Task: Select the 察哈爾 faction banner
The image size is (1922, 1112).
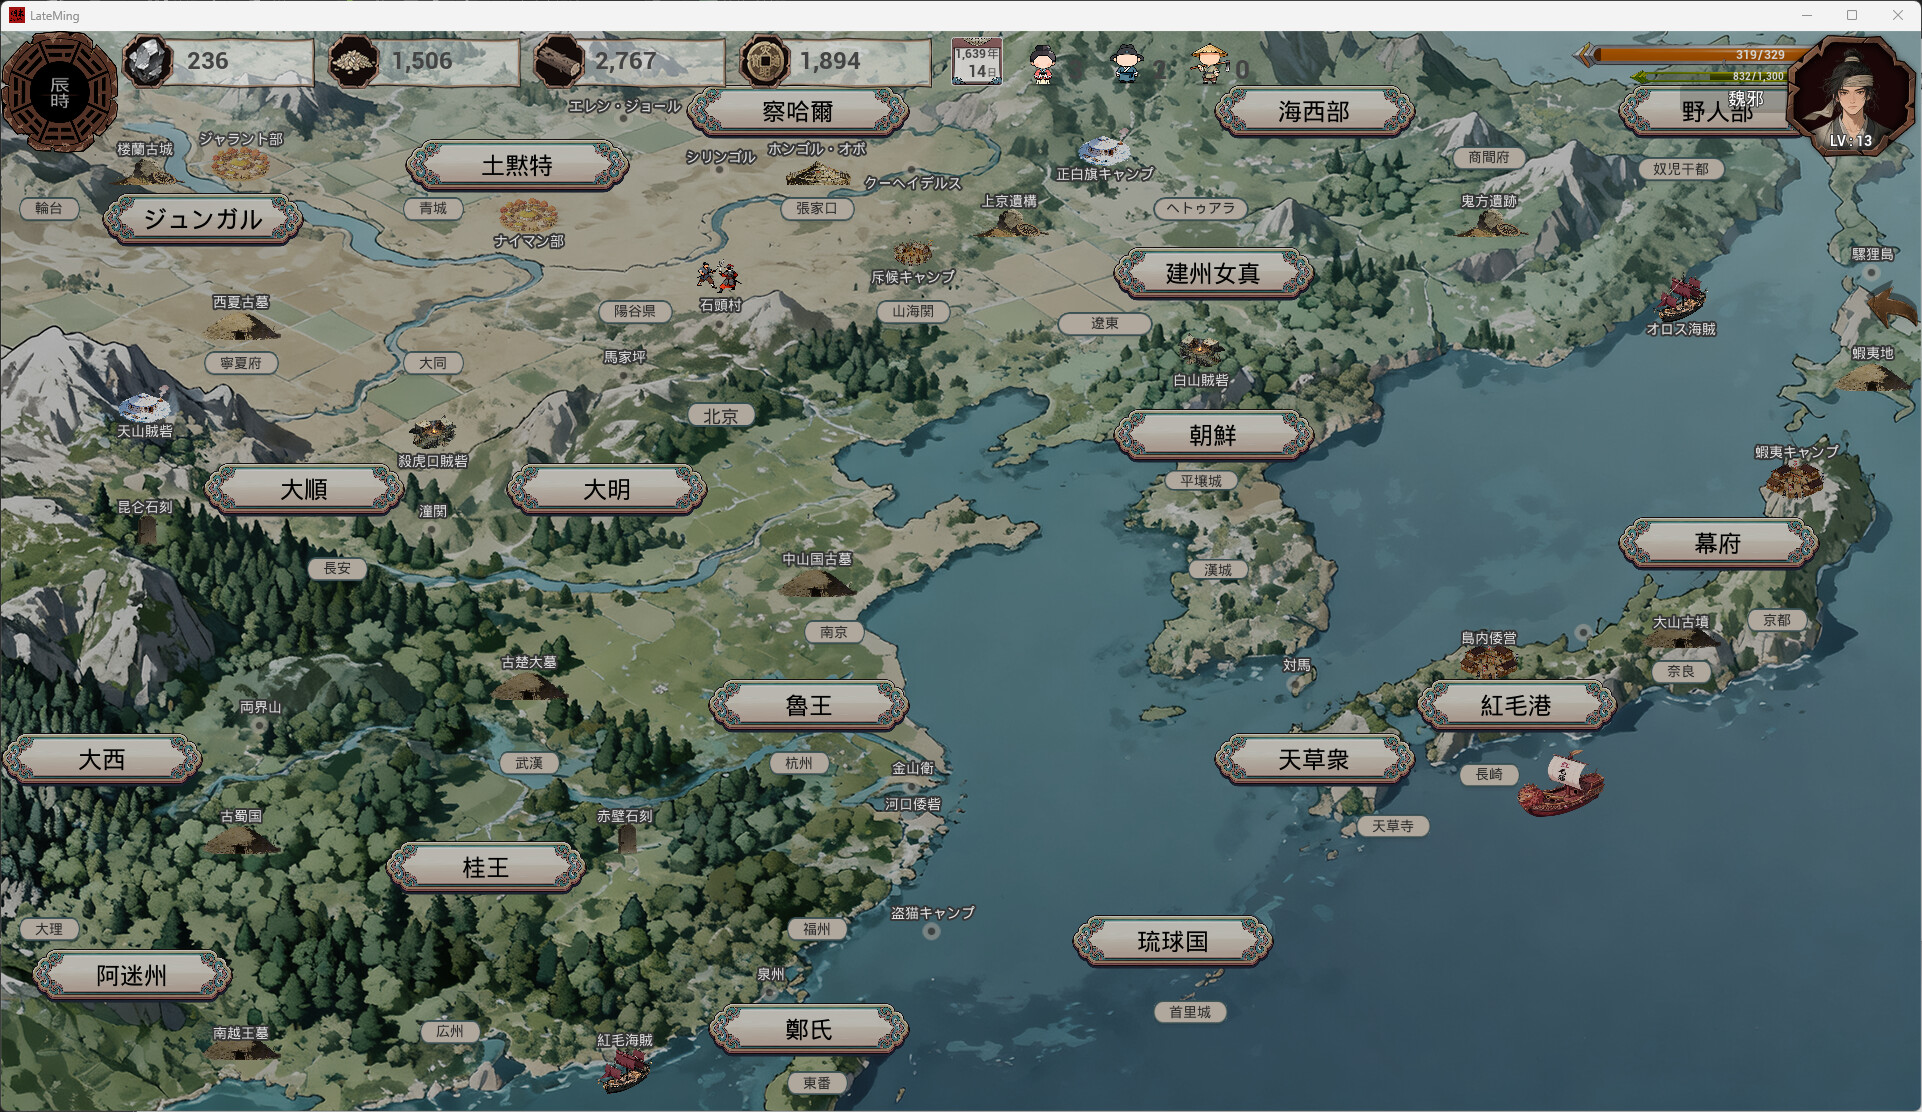Action: tap(798, 112)
